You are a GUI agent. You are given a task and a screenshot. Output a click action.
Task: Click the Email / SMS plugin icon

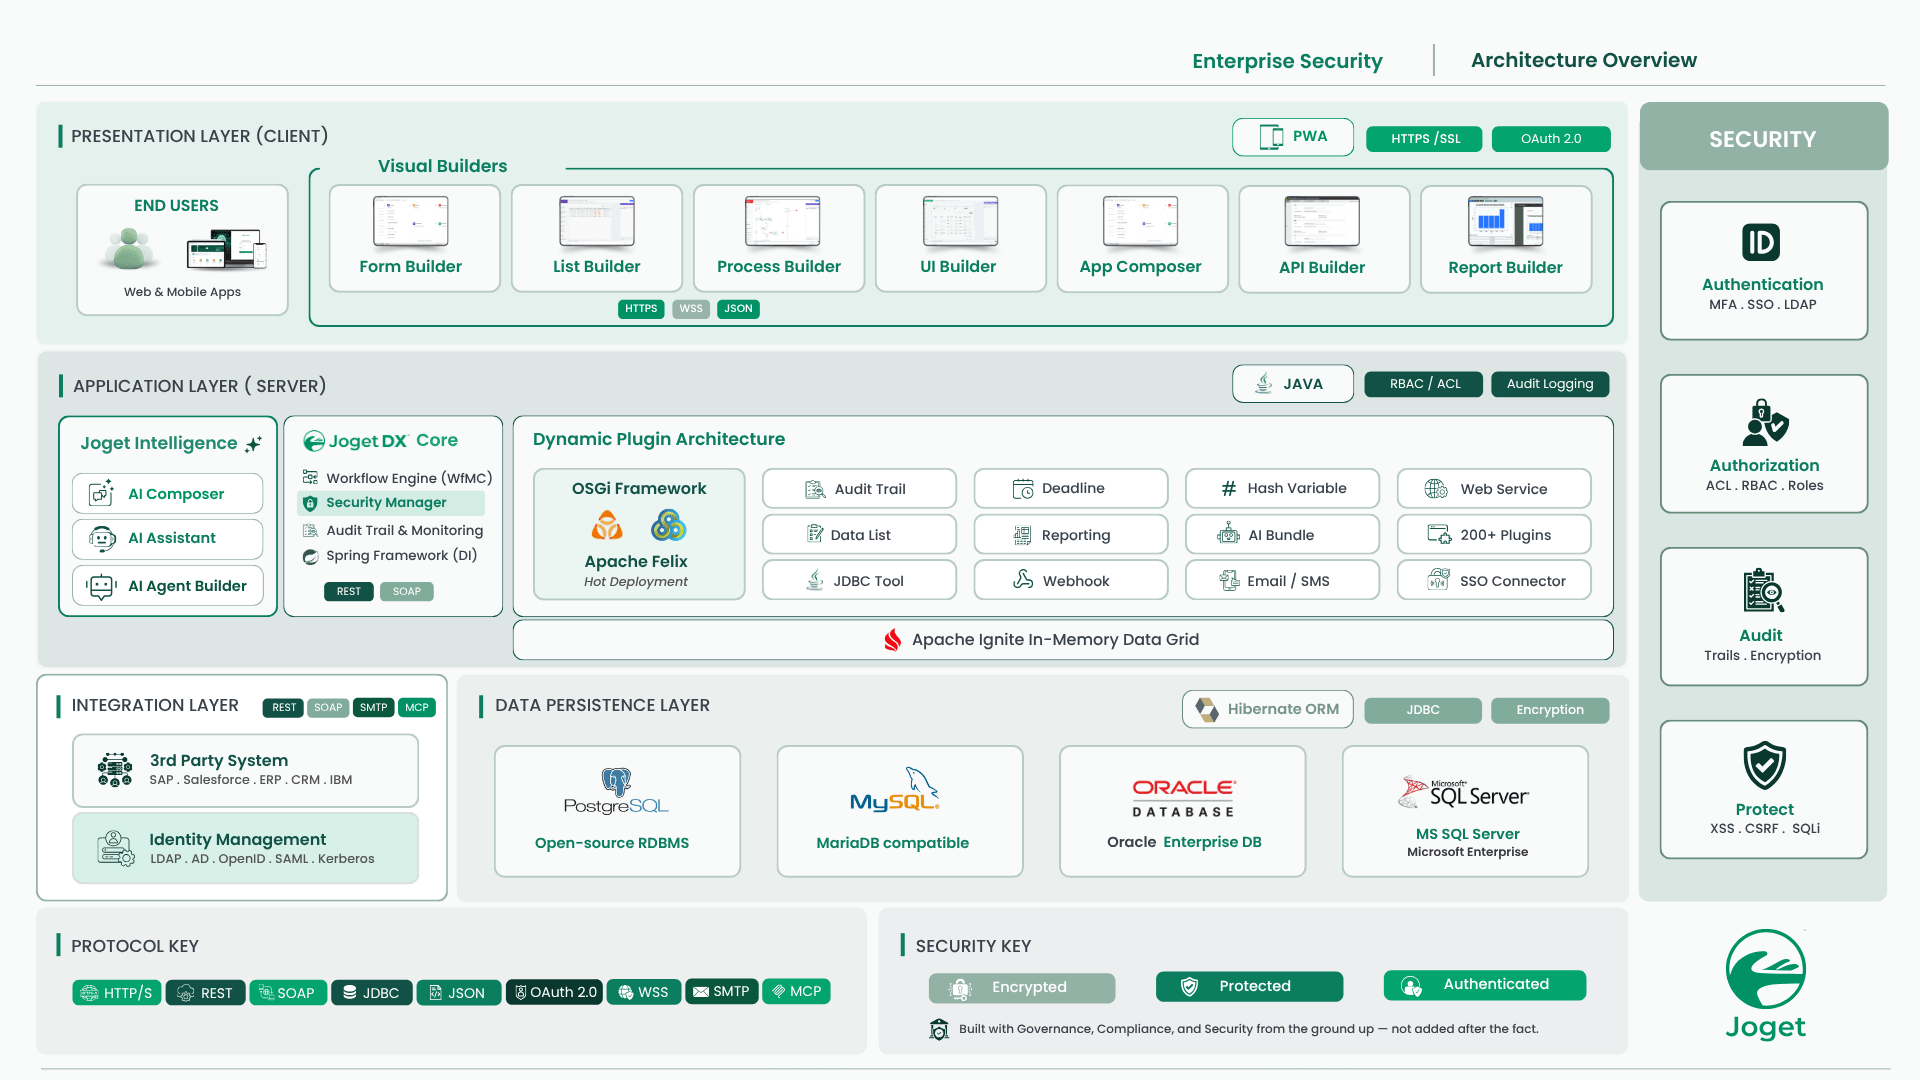[x=1229, y=580]
